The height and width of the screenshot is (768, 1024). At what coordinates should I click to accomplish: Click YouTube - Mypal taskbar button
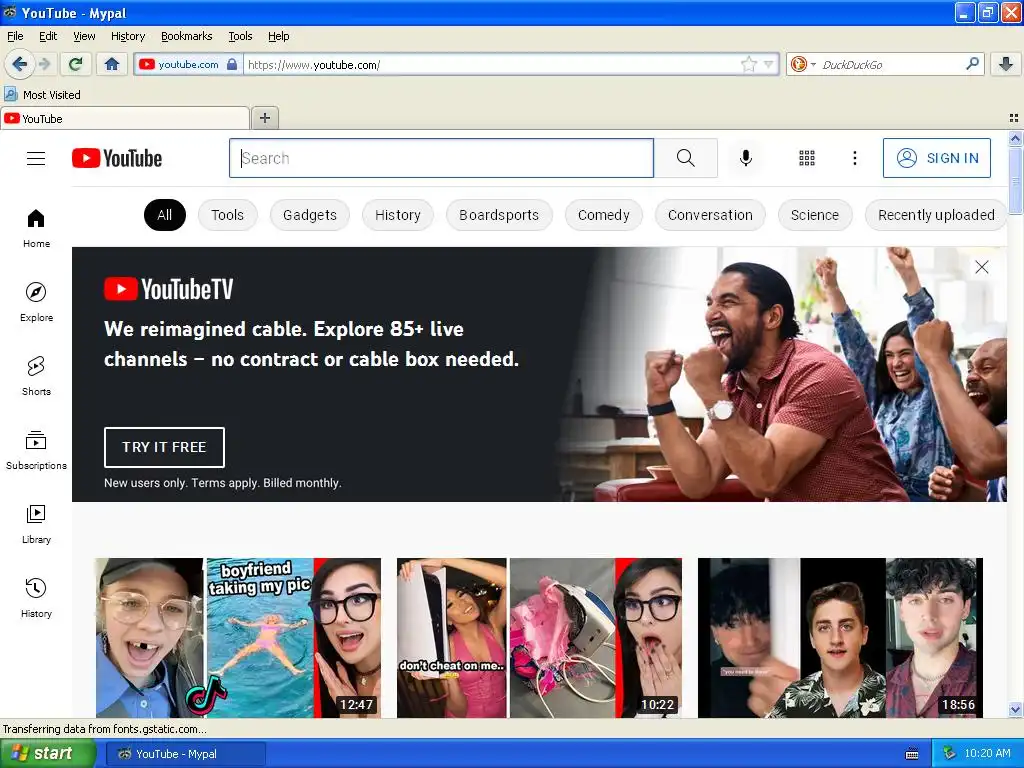click(186, 754)
